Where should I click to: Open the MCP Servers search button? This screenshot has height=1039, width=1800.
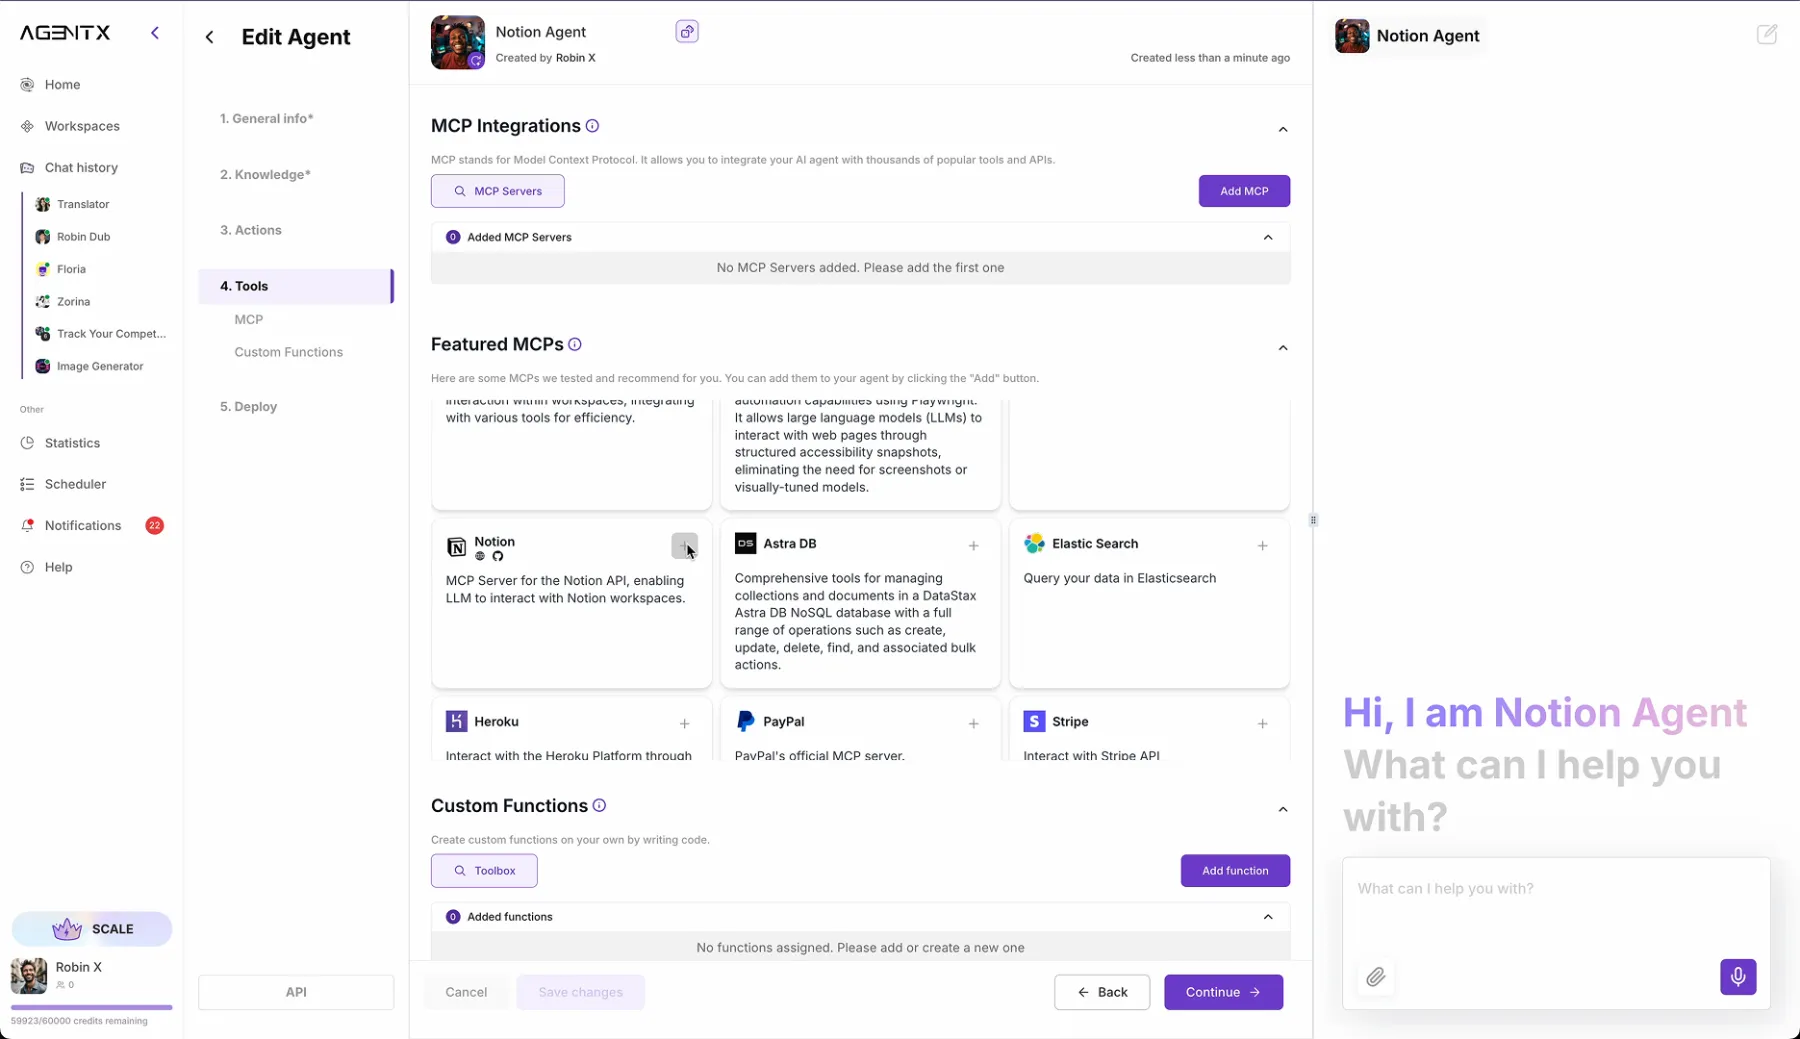click(x=498, y=191)
